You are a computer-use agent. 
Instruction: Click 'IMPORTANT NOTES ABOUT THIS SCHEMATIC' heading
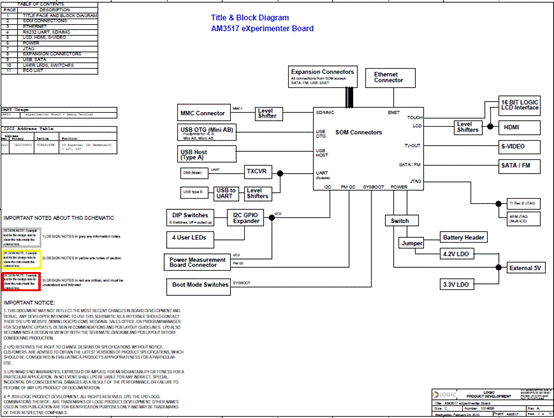pyautogui.click(x=59, y=218)
